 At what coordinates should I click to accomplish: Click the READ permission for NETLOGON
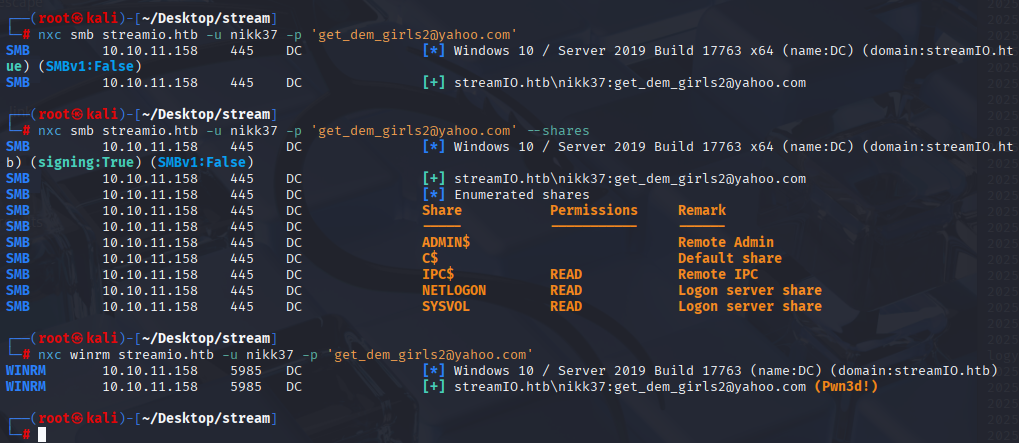pos(566,290)
